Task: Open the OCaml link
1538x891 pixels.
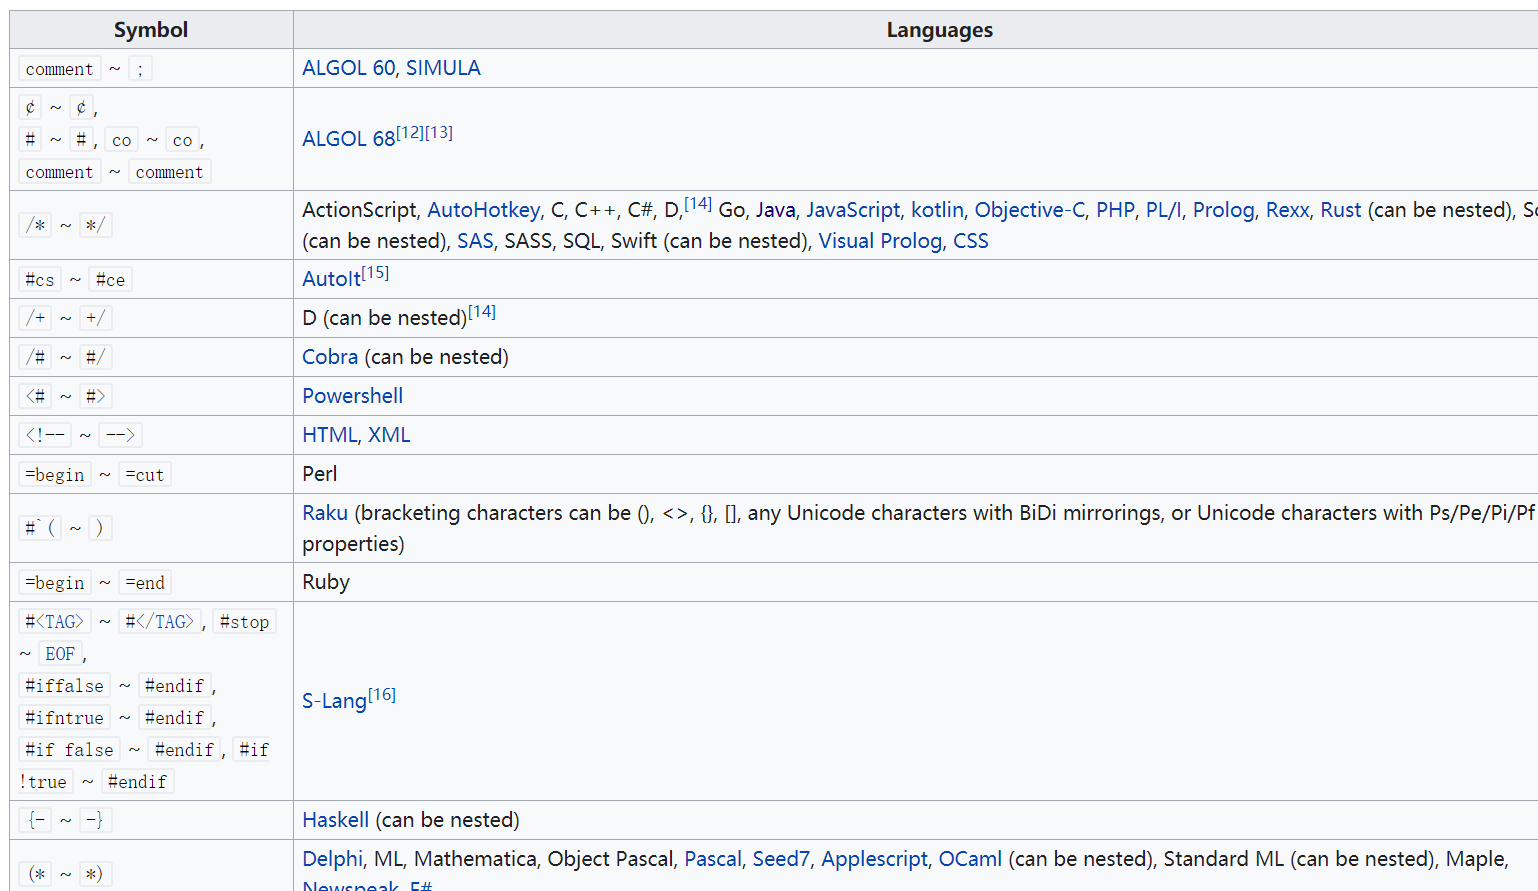Action: click(x=970, y=859)
